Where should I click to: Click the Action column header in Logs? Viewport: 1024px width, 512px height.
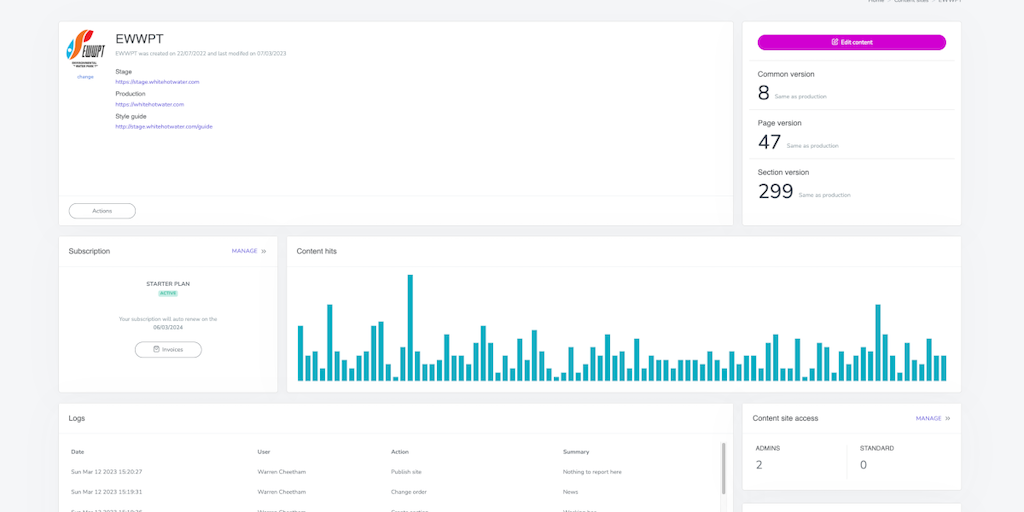click(x=399, y=452)
